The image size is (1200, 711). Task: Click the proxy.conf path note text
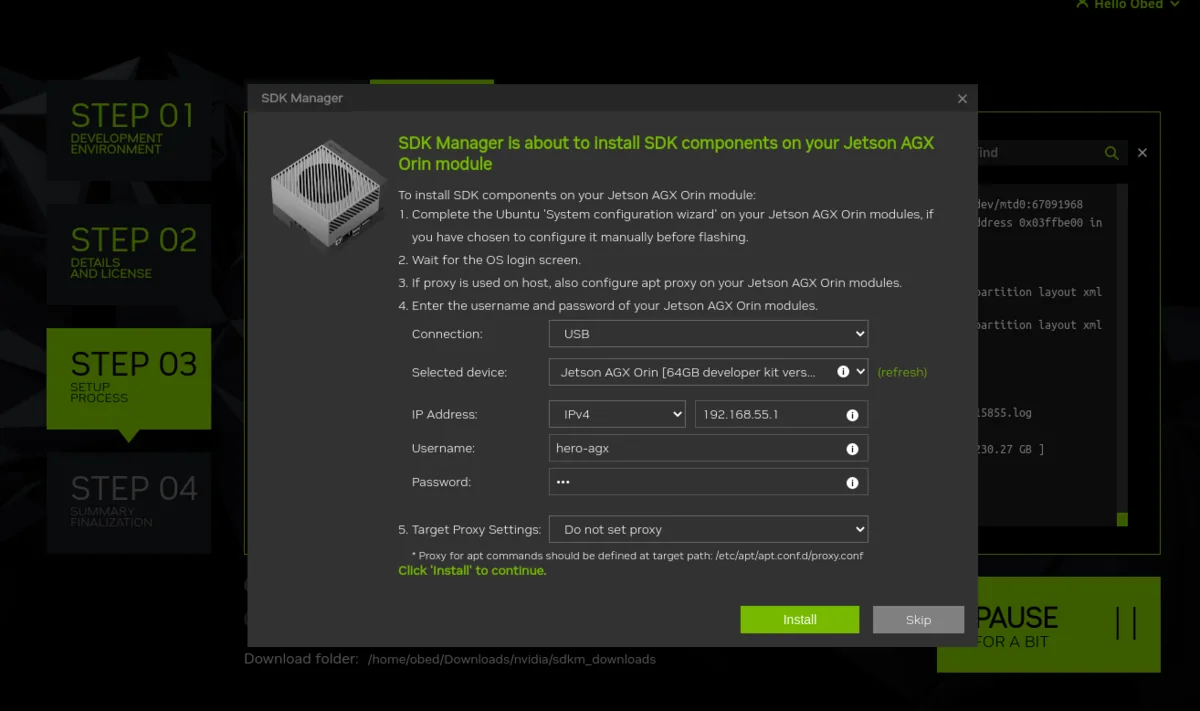tap(637, 555)
